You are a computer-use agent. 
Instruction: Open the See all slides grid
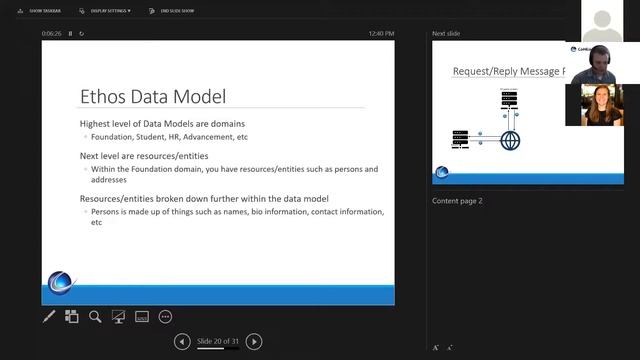72,317
